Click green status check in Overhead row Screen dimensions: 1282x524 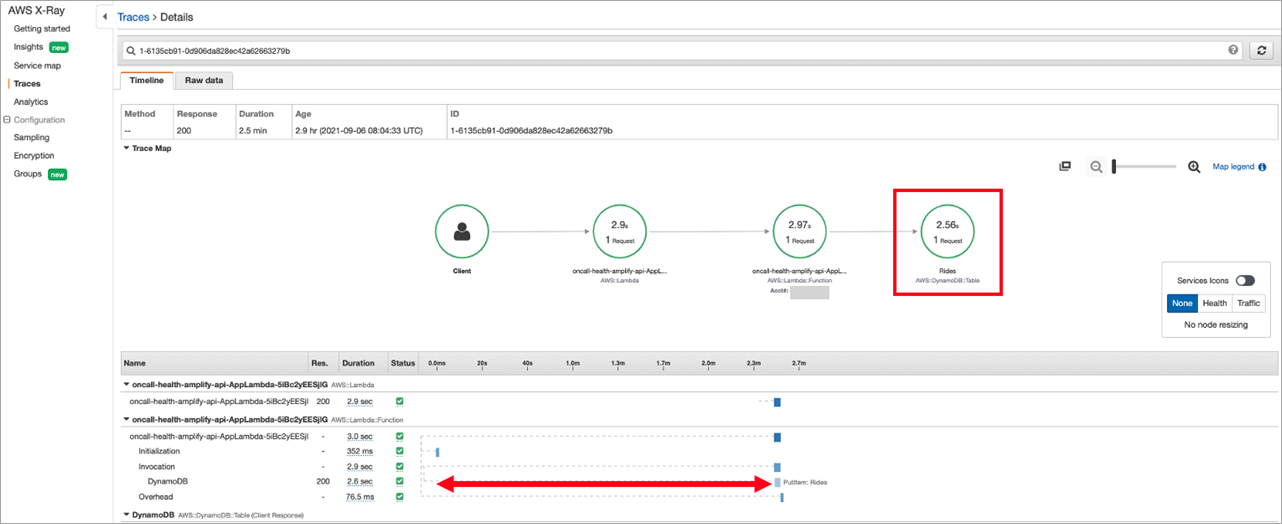400,496
